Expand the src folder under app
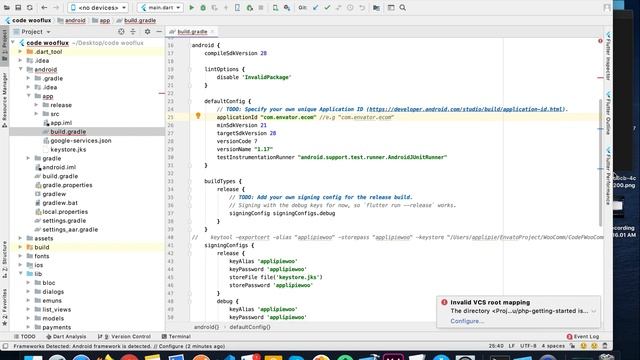Viewport: 640px width, 360px height. [x=36, y=114]
